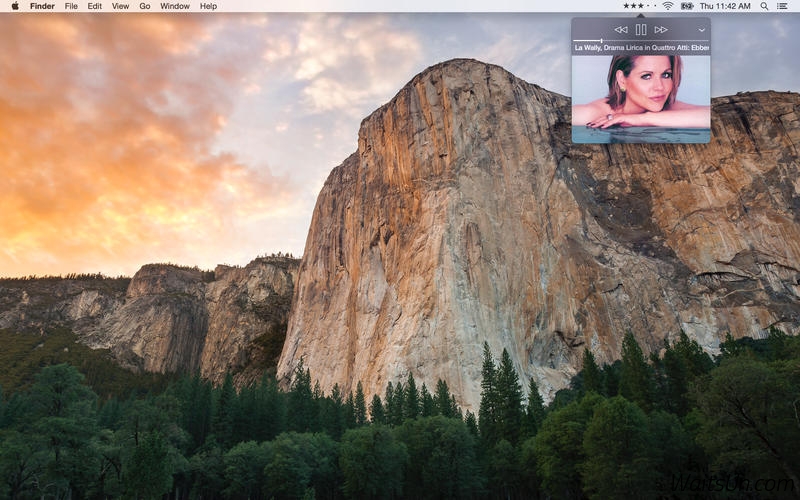800x500 pixels.
Task: Click the playback progress slider
Action: tap(600, 40)
